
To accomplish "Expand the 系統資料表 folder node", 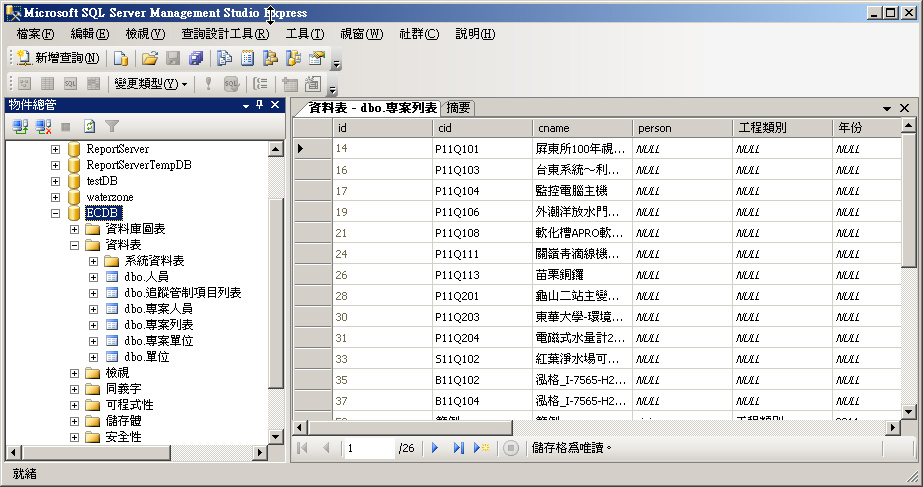I will tap(93, 261).
